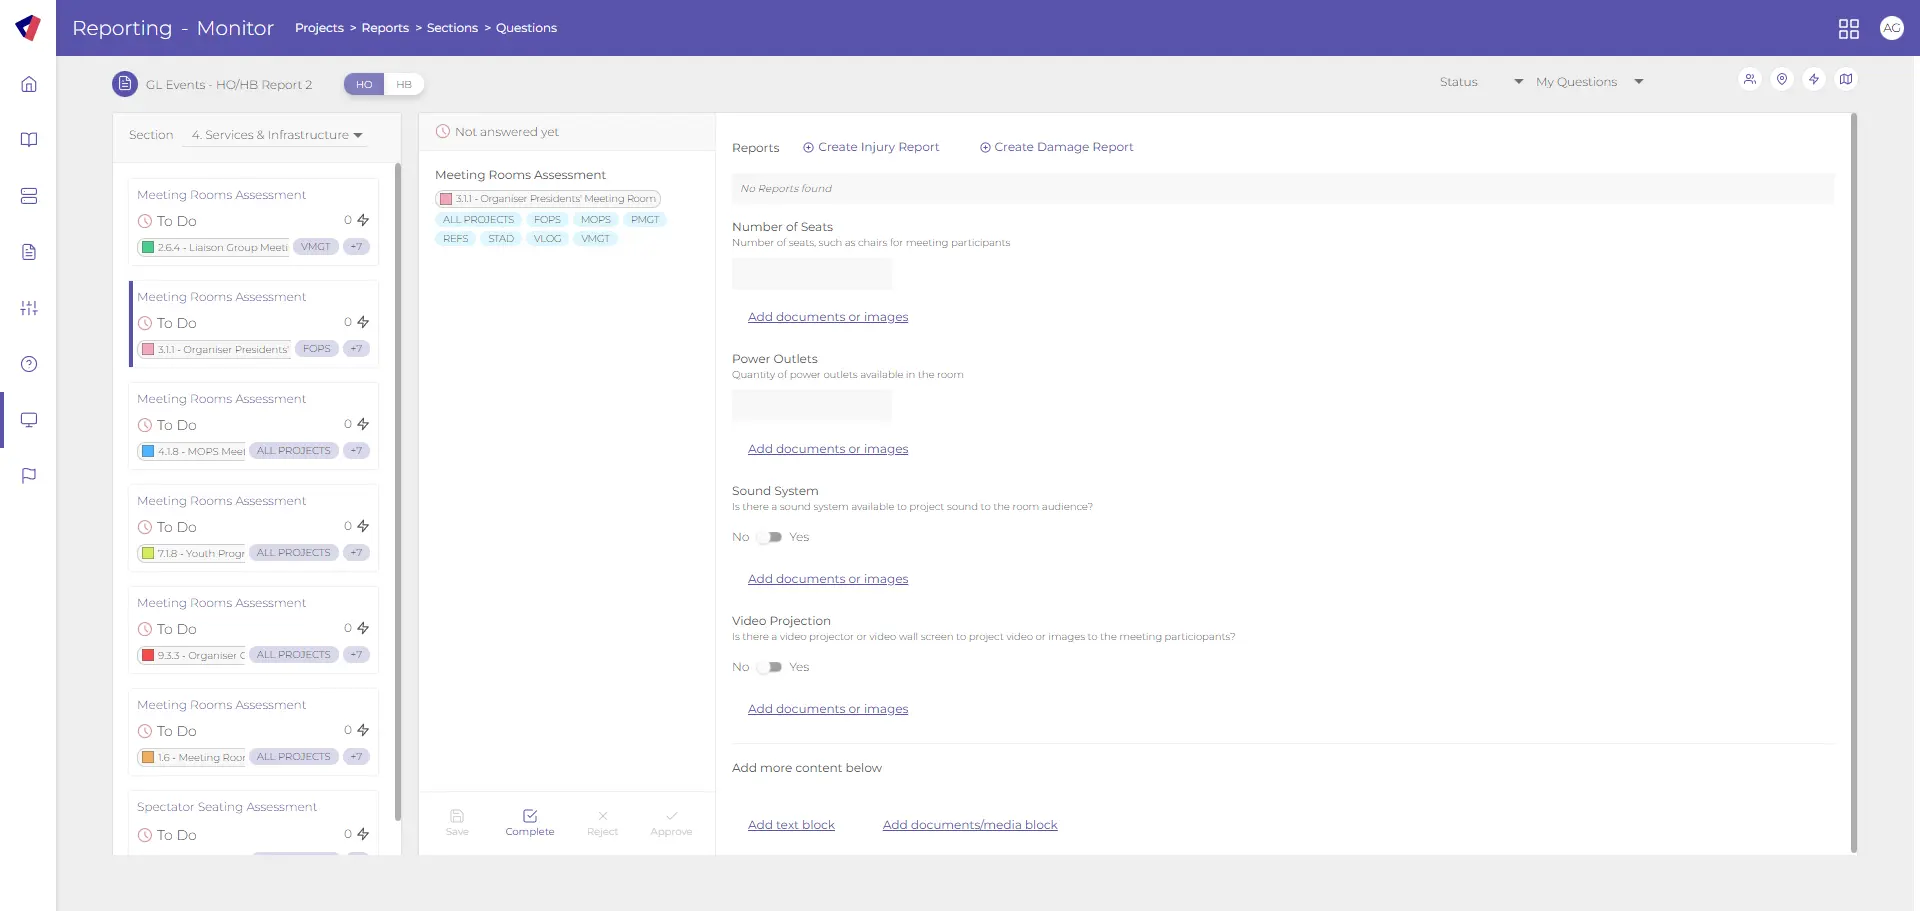Viewport: 1920px width, 911px height.
Task: Click Create Injury Report
Action: (871, 147)
